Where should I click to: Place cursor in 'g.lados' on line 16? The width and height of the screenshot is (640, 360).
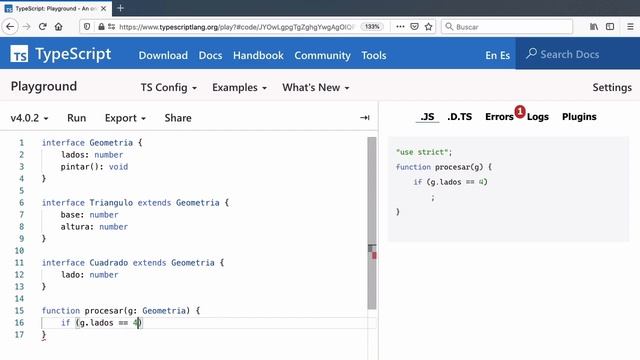tap(96, 322)
